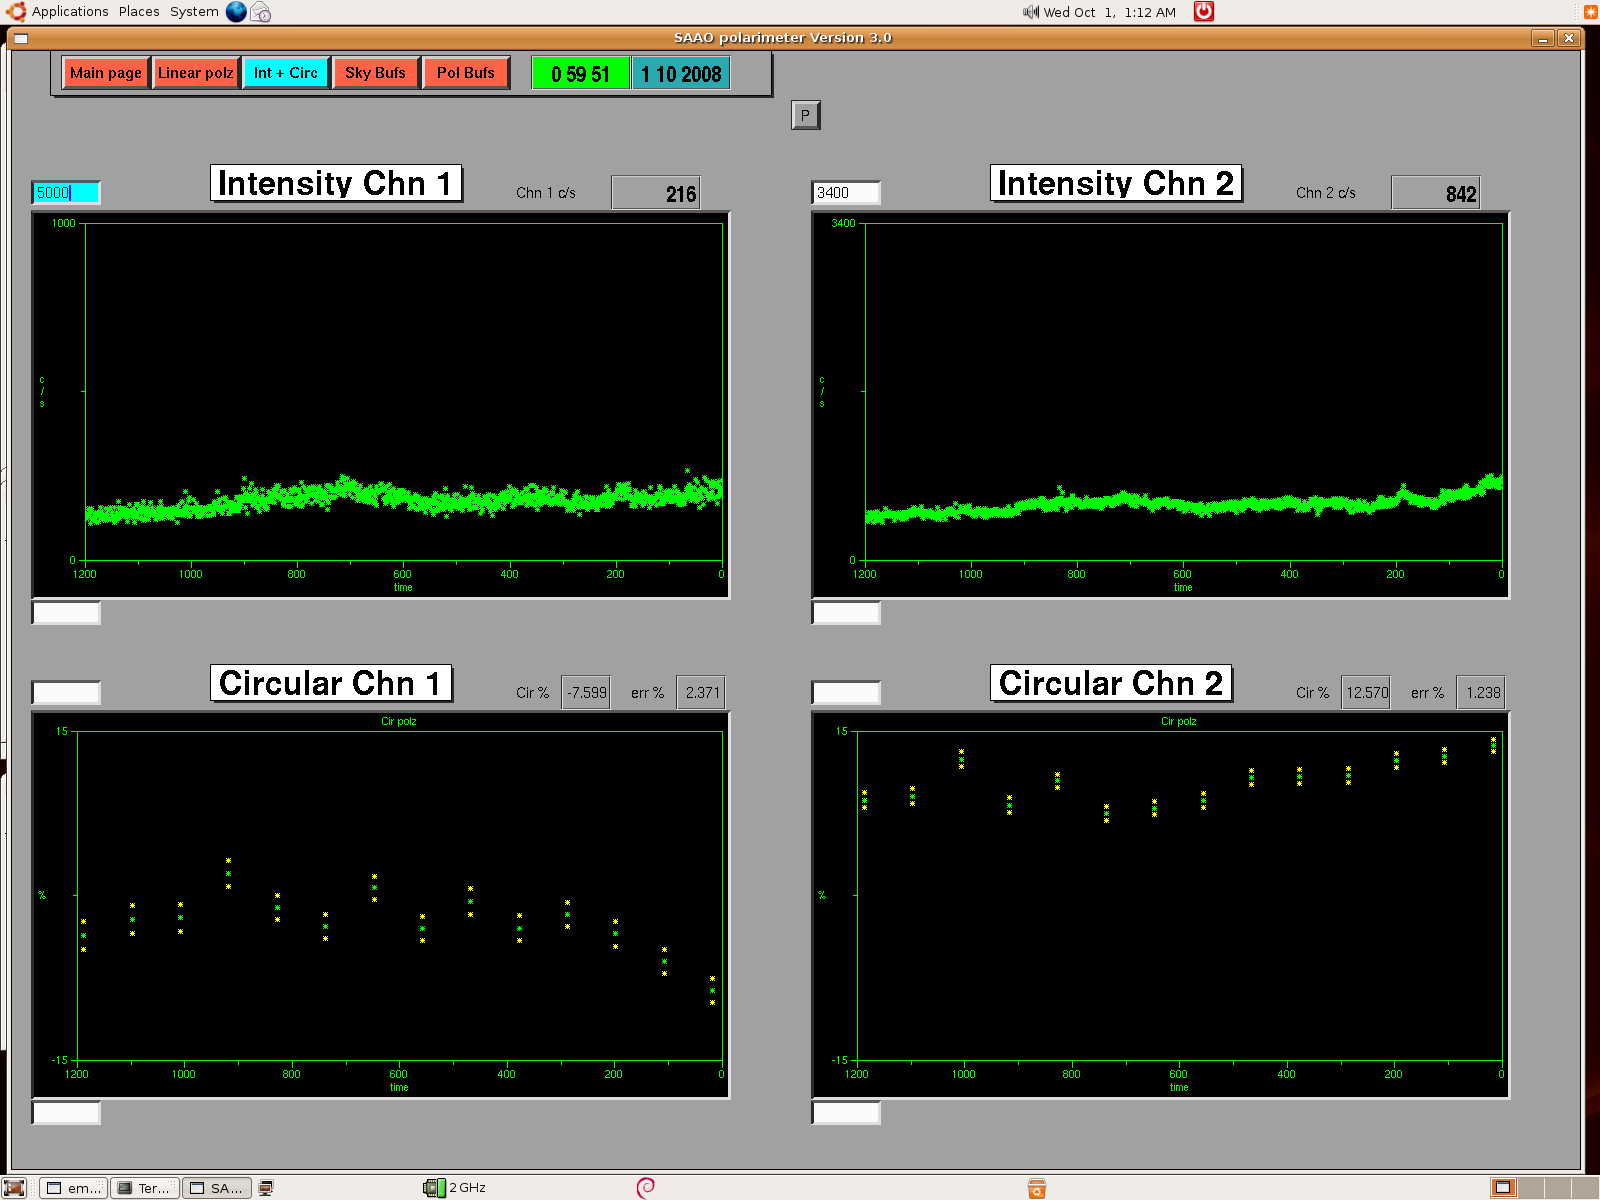The width and height of the screenshot is (1600, 1200).
Task: Click the Chn 1 err % value 2.371
Action: tap(701, 692)
